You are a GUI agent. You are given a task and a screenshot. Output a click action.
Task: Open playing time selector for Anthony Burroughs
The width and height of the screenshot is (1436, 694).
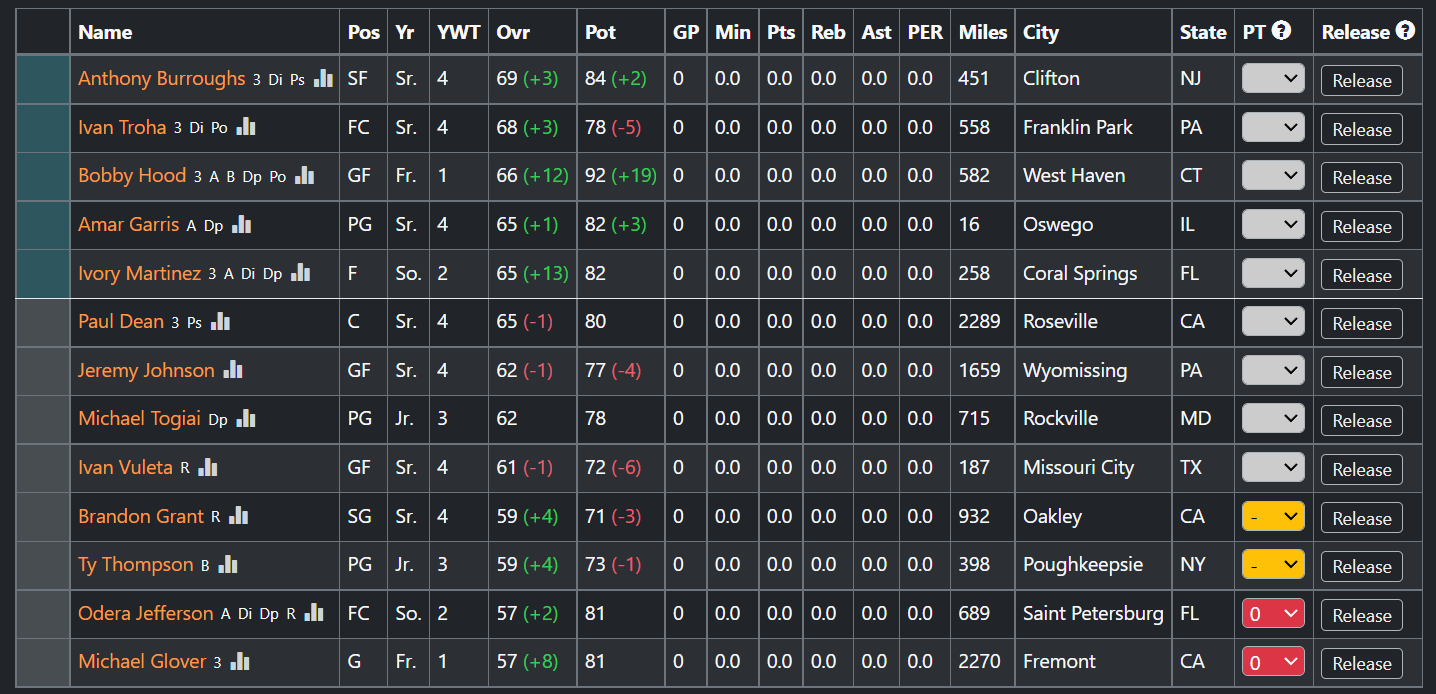(1273, 78)
